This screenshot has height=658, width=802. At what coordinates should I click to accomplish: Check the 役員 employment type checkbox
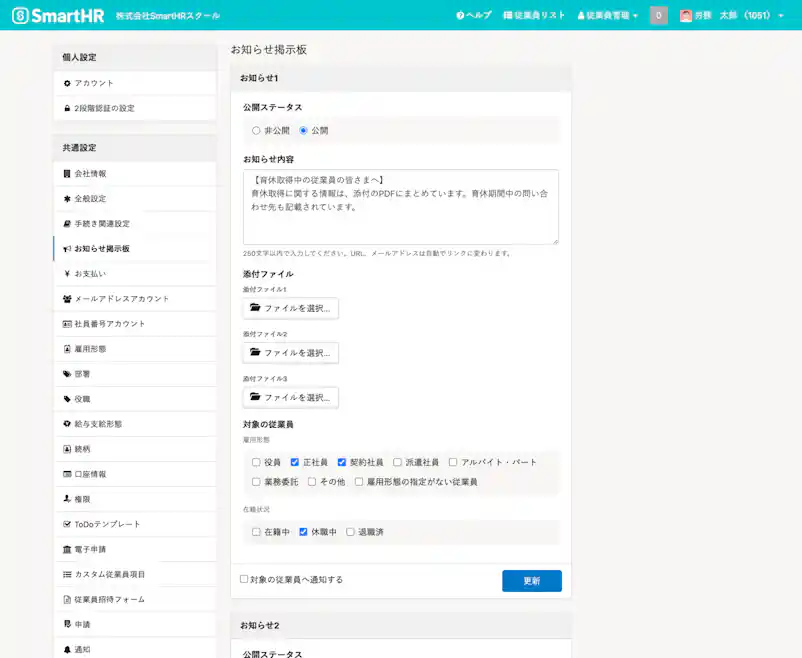pyautogui.click(x=256, y=462)
